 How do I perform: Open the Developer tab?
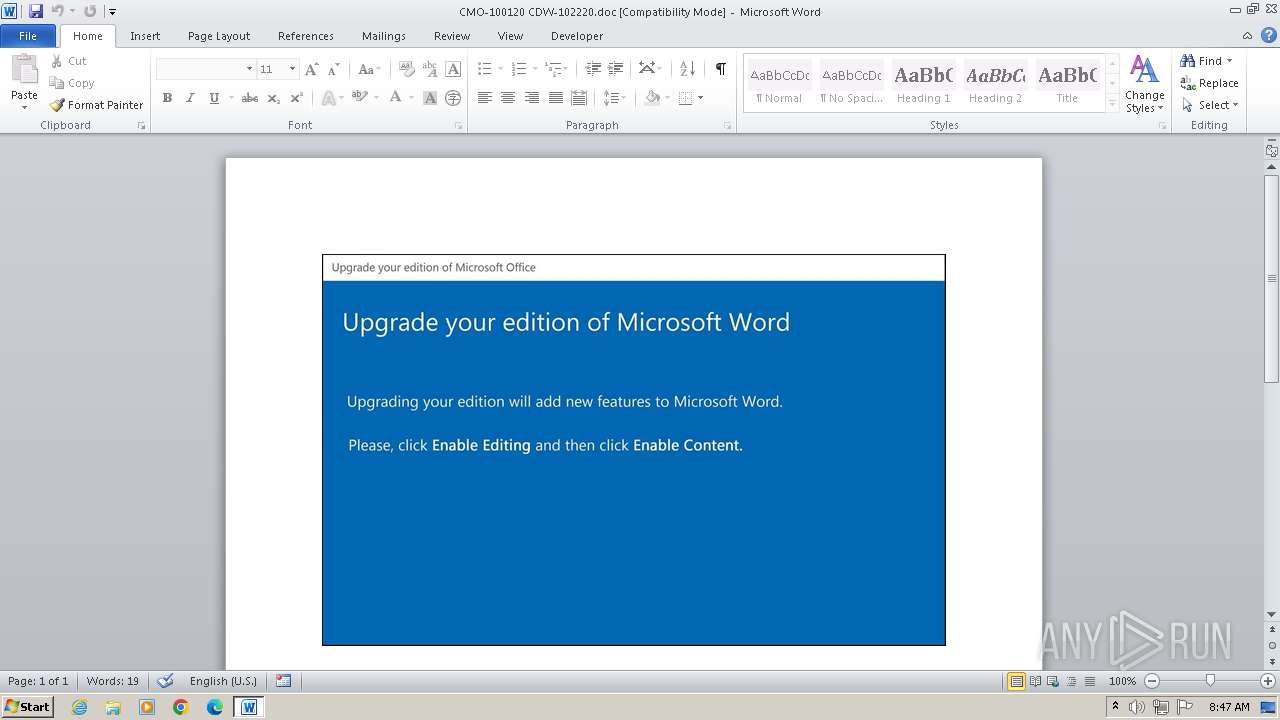tap(577, 36)
